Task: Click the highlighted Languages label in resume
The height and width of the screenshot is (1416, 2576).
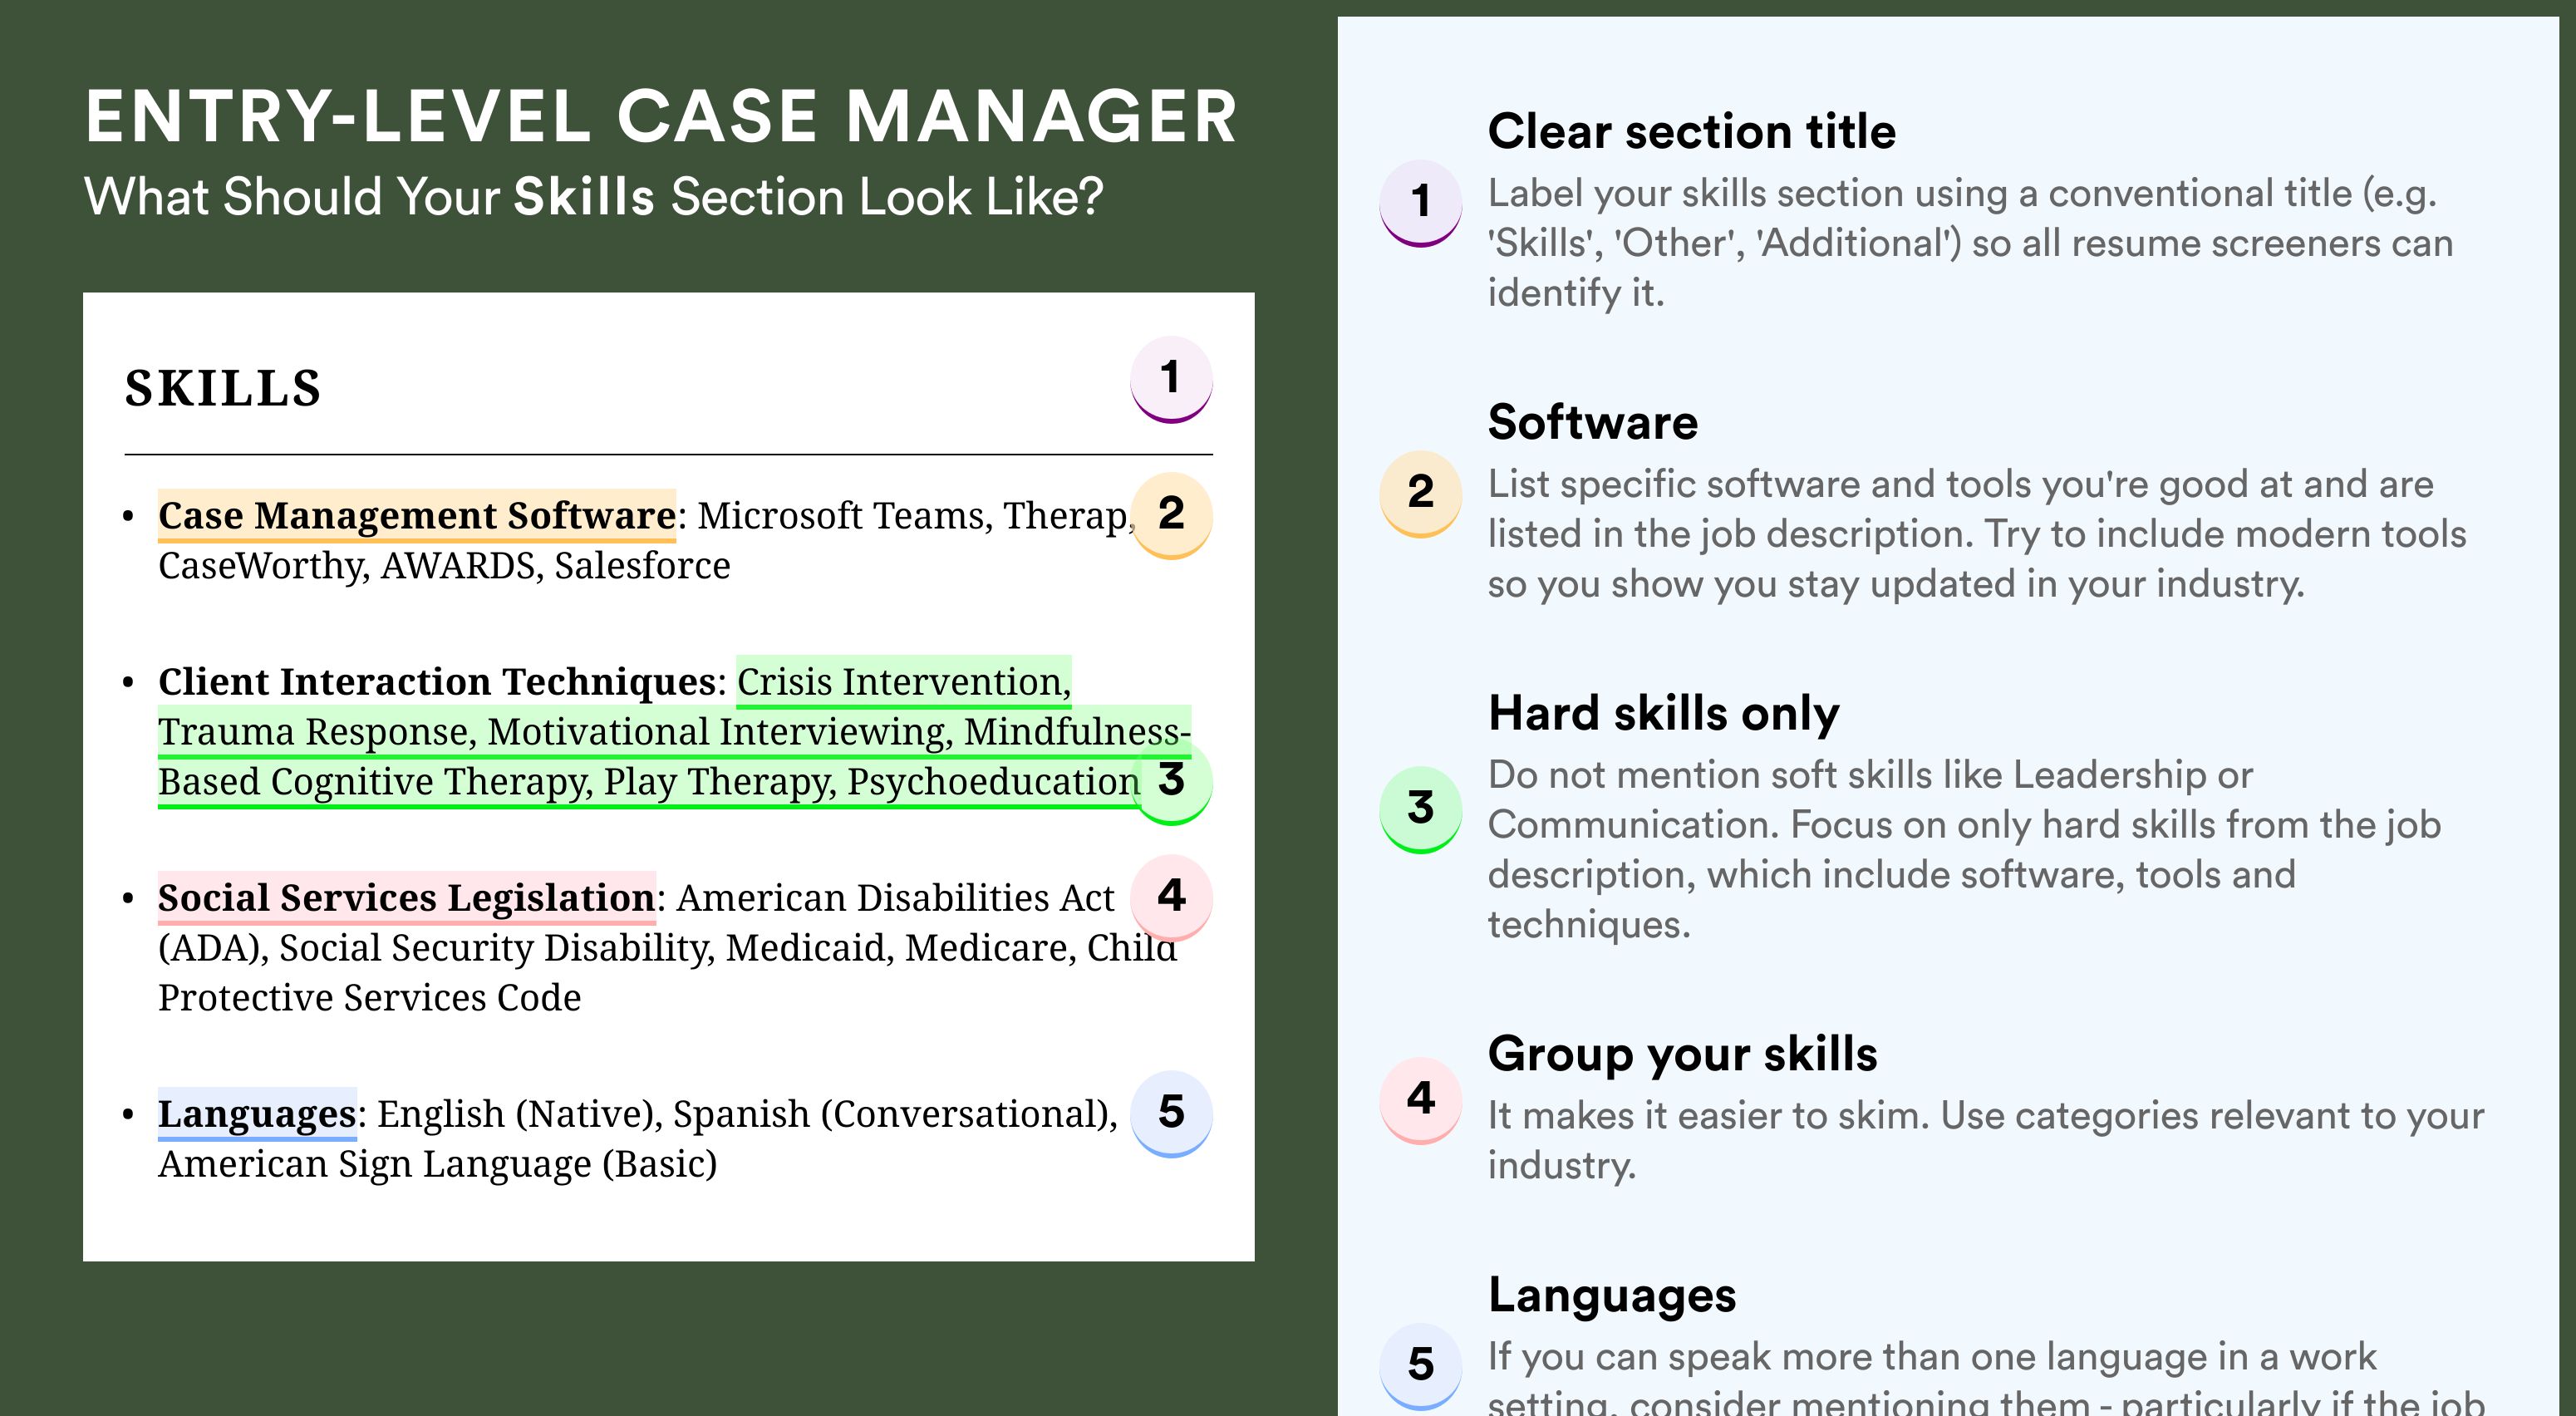Action: point(257,1114)
